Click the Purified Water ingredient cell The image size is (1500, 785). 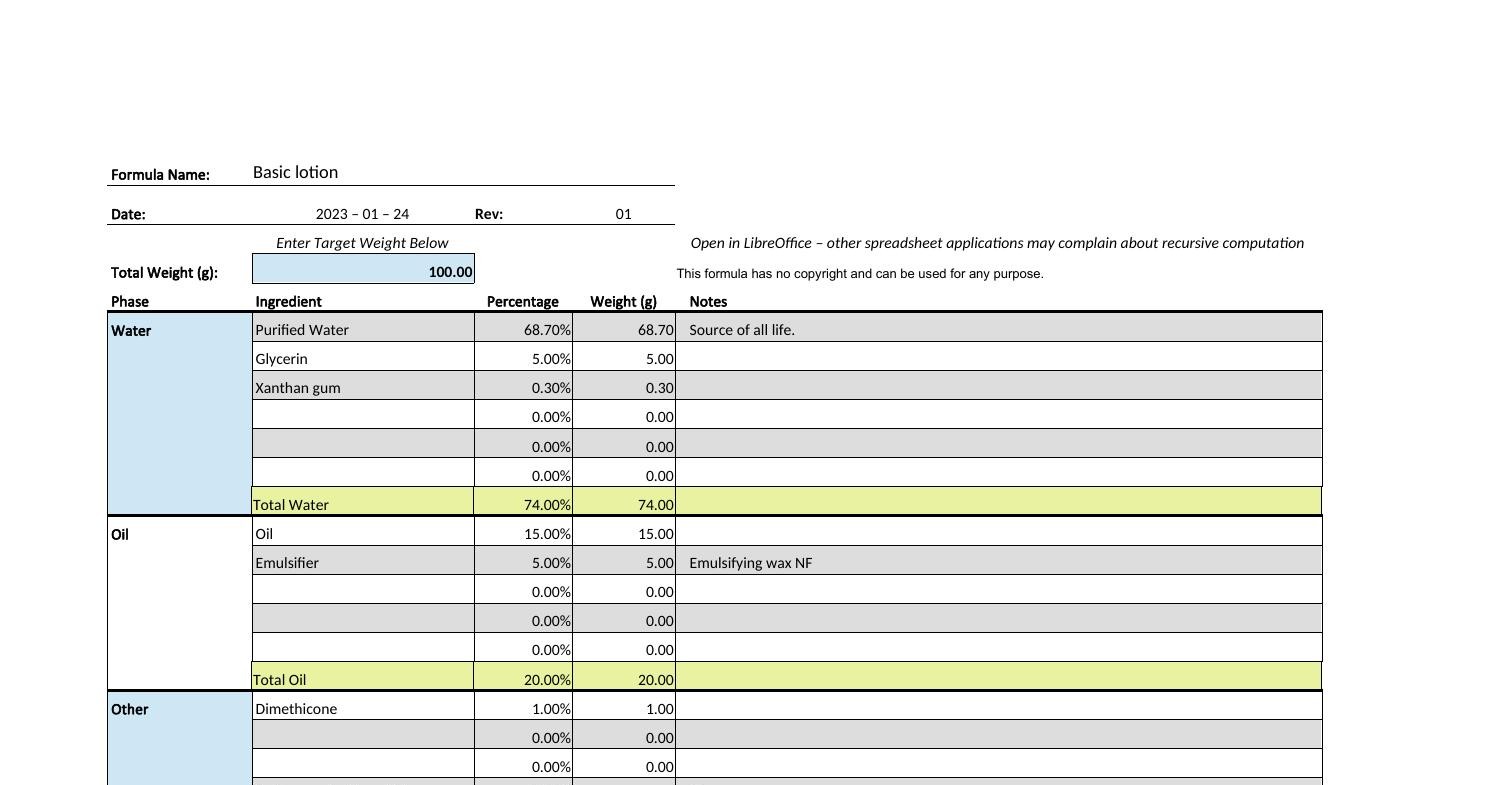[x=363, y=329]
